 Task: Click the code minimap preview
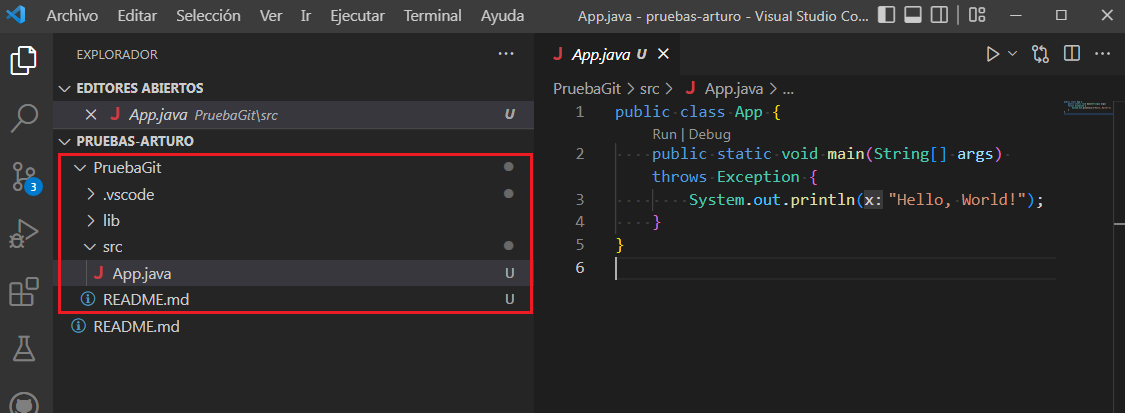click(1087, 107)
